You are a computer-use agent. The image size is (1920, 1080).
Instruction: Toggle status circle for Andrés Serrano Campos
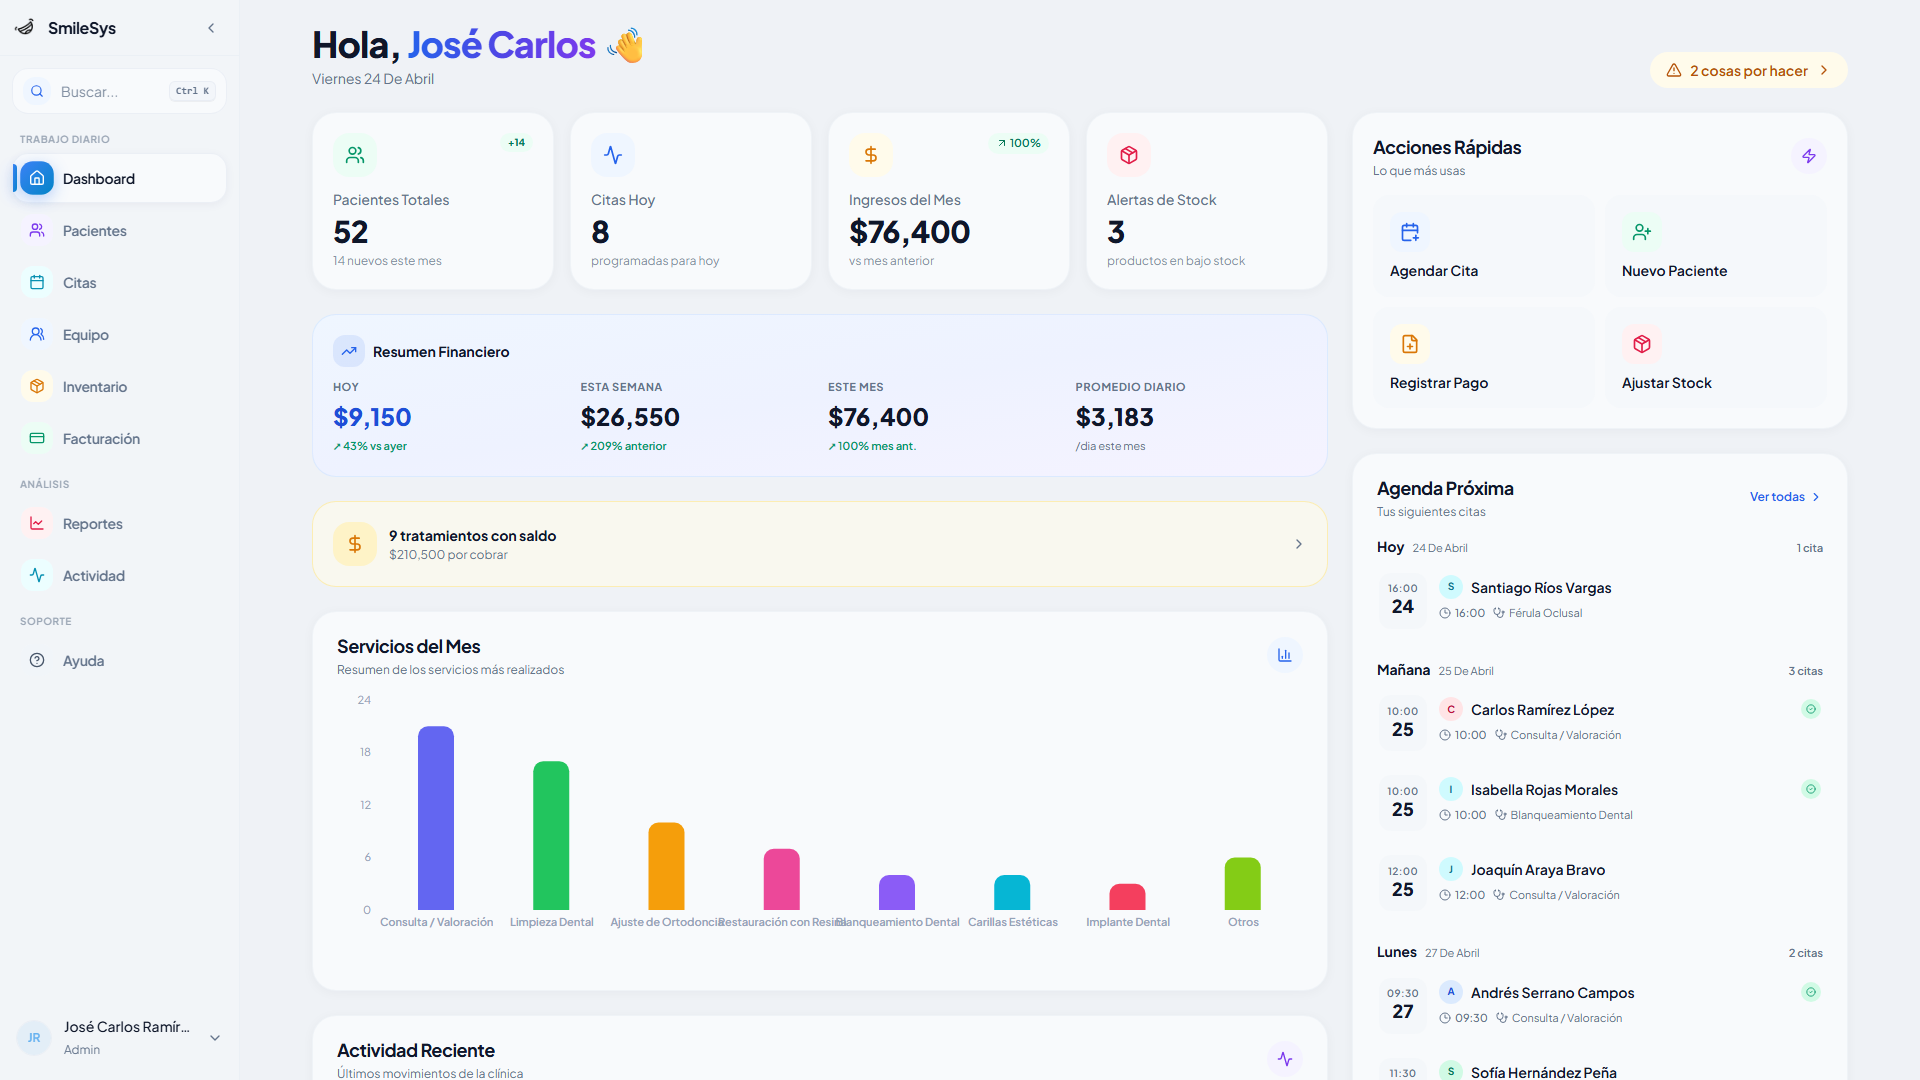tap(1810, 992)
